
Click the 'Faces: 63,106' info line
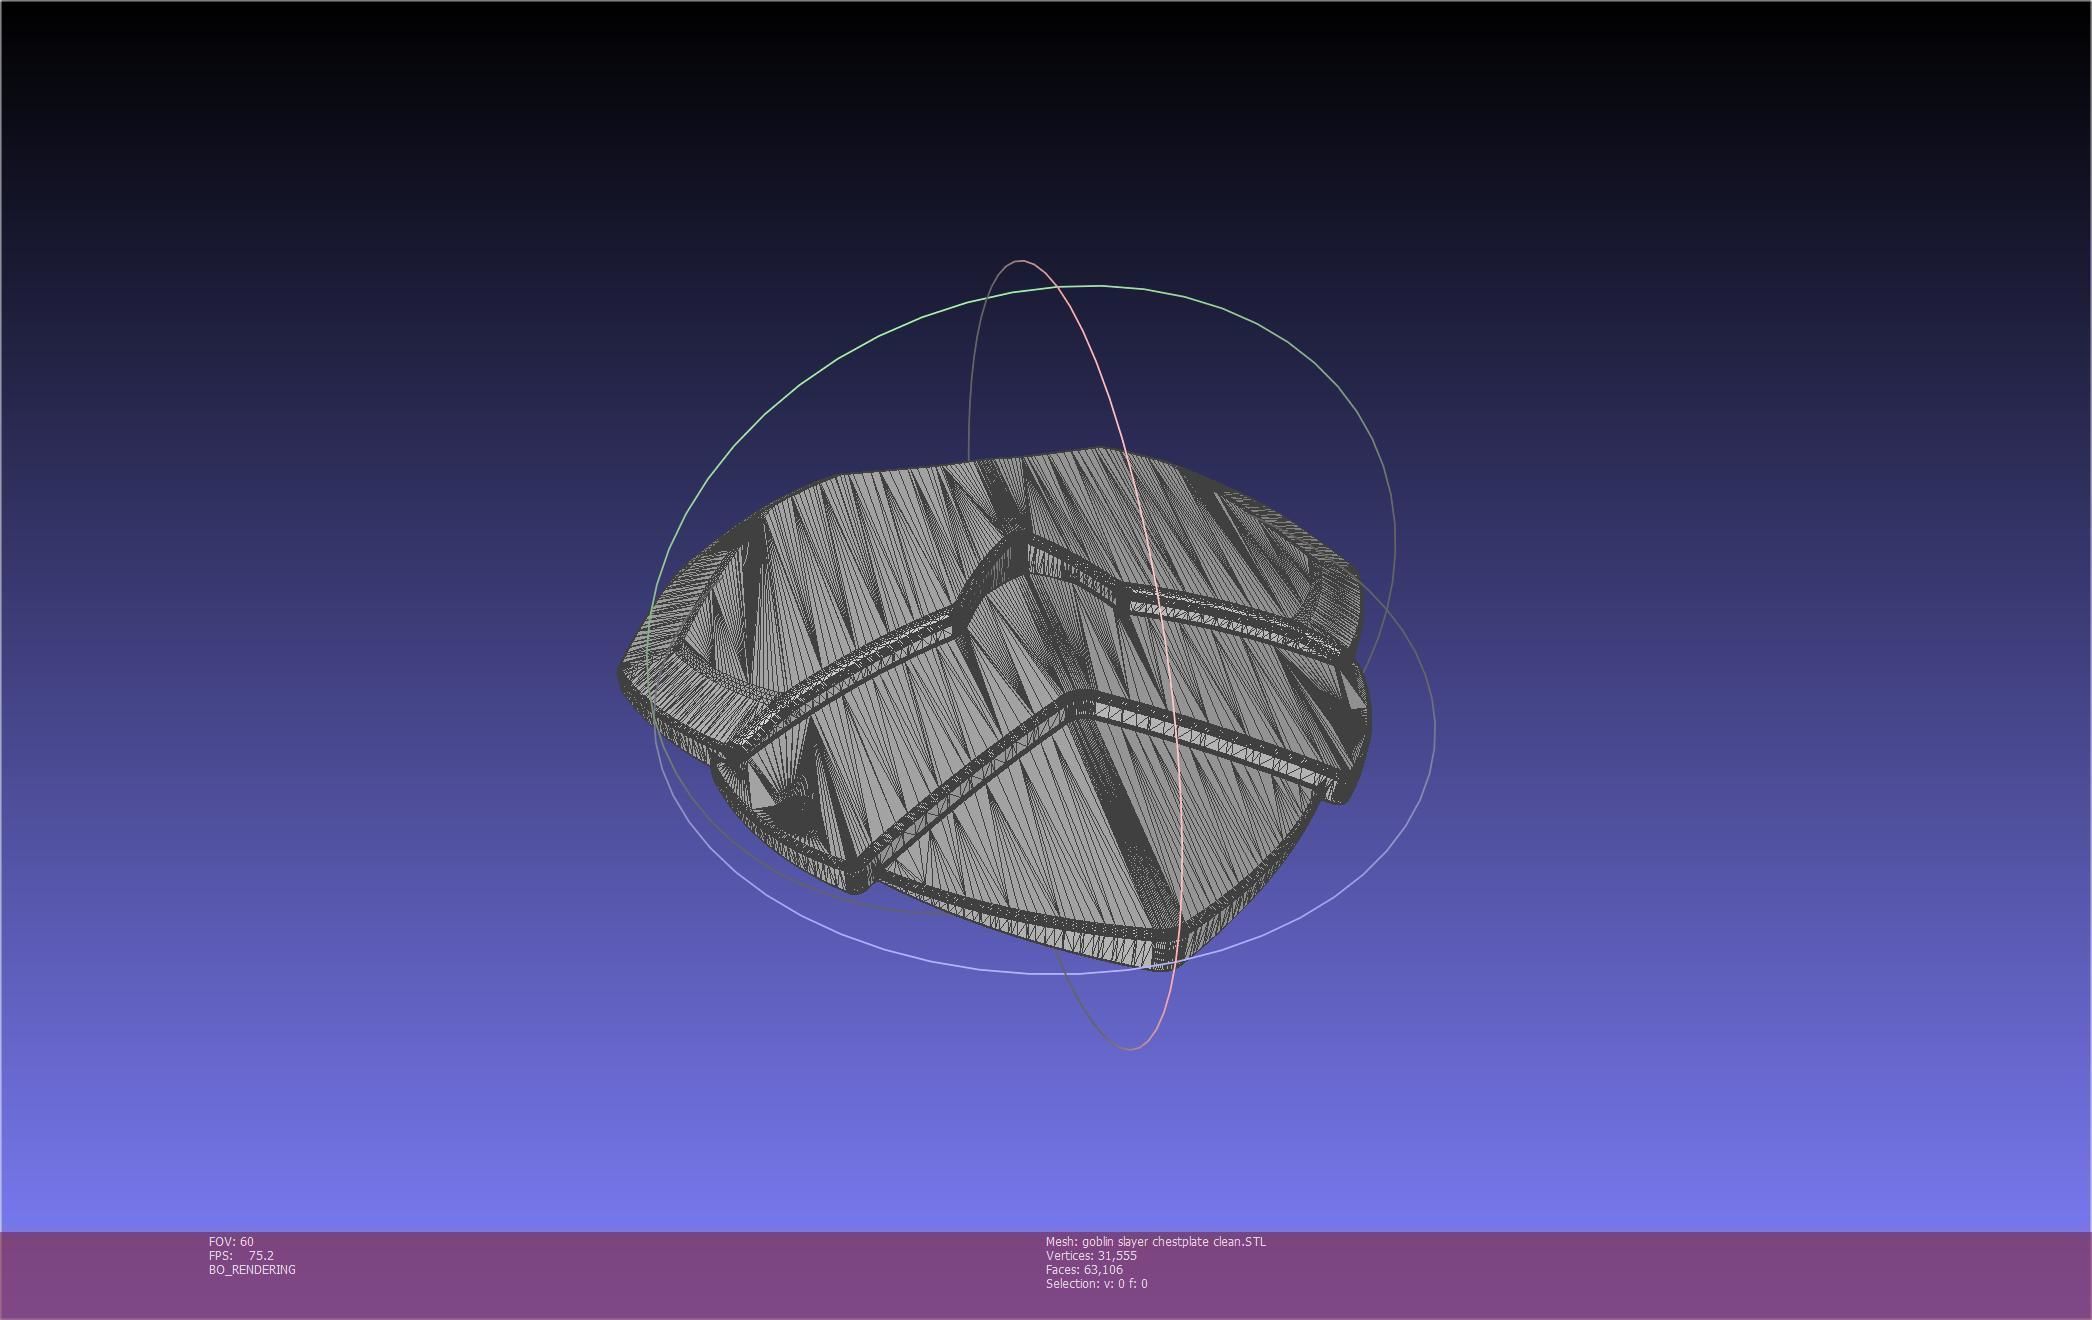point(1084,1269)
